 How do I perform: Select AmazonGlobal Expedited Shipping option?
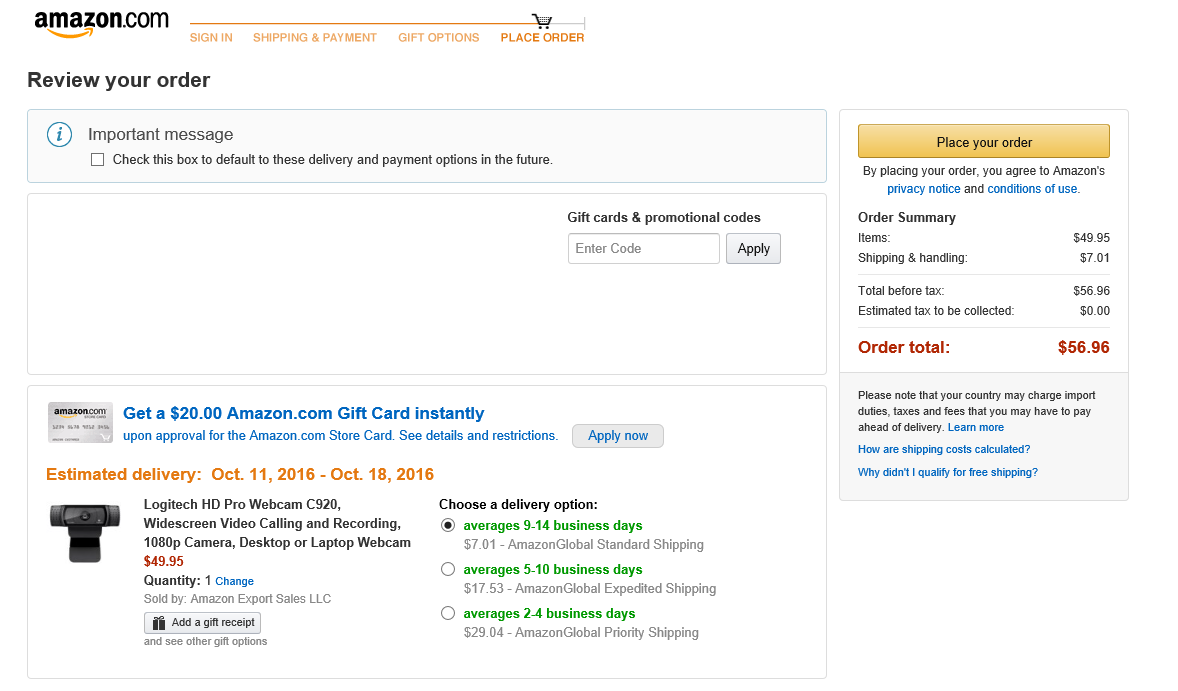point(448,570)
